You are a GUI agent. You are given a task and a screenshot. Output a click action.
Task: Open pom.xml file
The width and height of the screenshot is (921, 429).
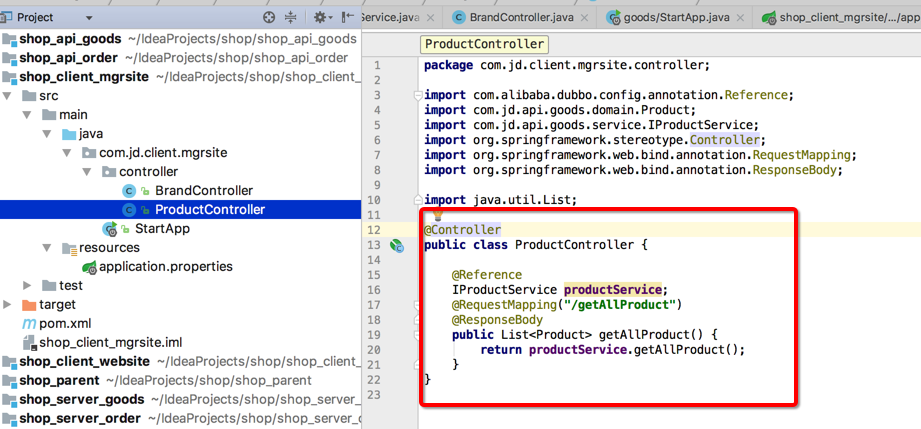click(65, 324)
